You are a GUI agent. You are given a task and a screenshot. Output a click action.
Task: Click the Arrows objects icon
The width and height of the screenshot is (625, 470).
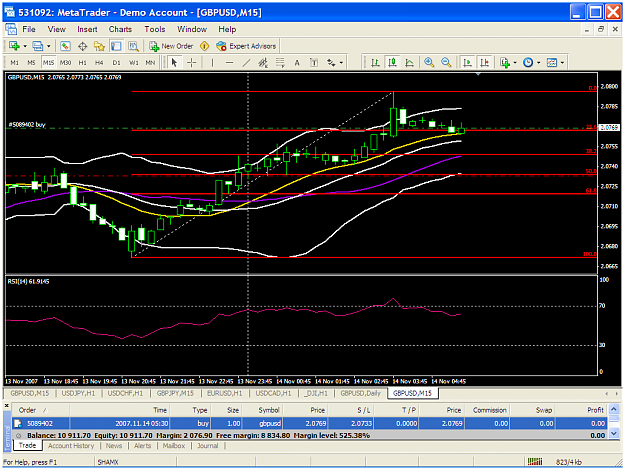point(331,63)
